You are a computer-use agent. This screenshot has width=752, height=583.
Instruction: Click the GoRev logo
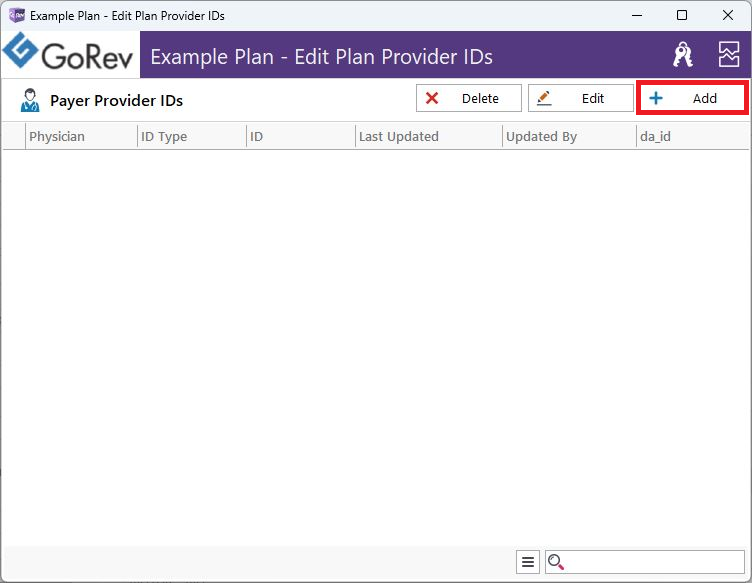[68, 54]
